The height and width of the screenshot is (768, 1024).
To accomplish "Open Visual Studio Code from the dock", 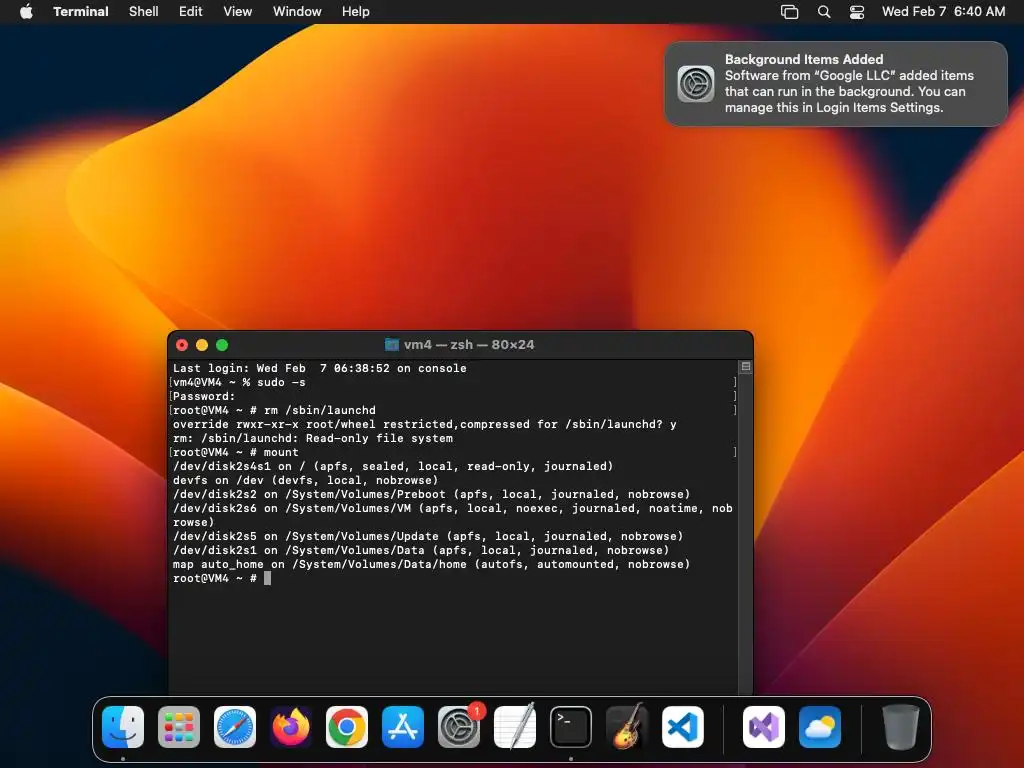I will (683, 727).
